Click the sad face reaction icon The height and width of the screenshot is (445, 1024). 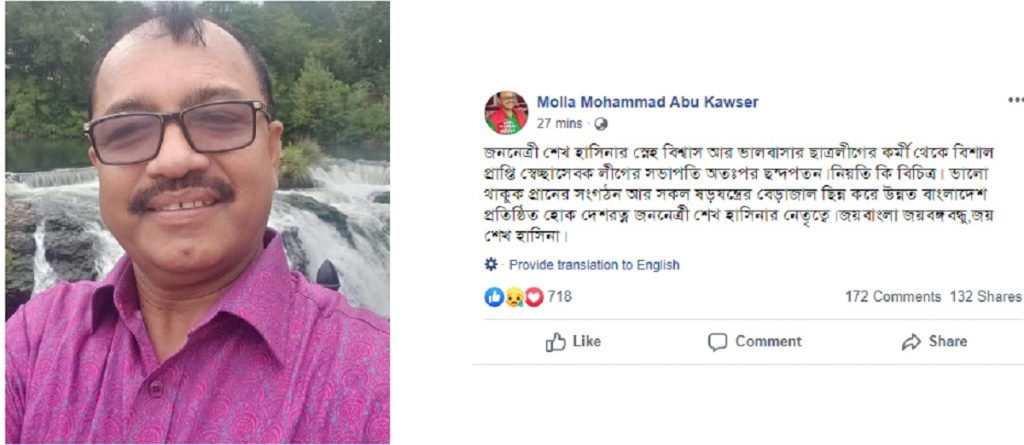coord(514,297)
